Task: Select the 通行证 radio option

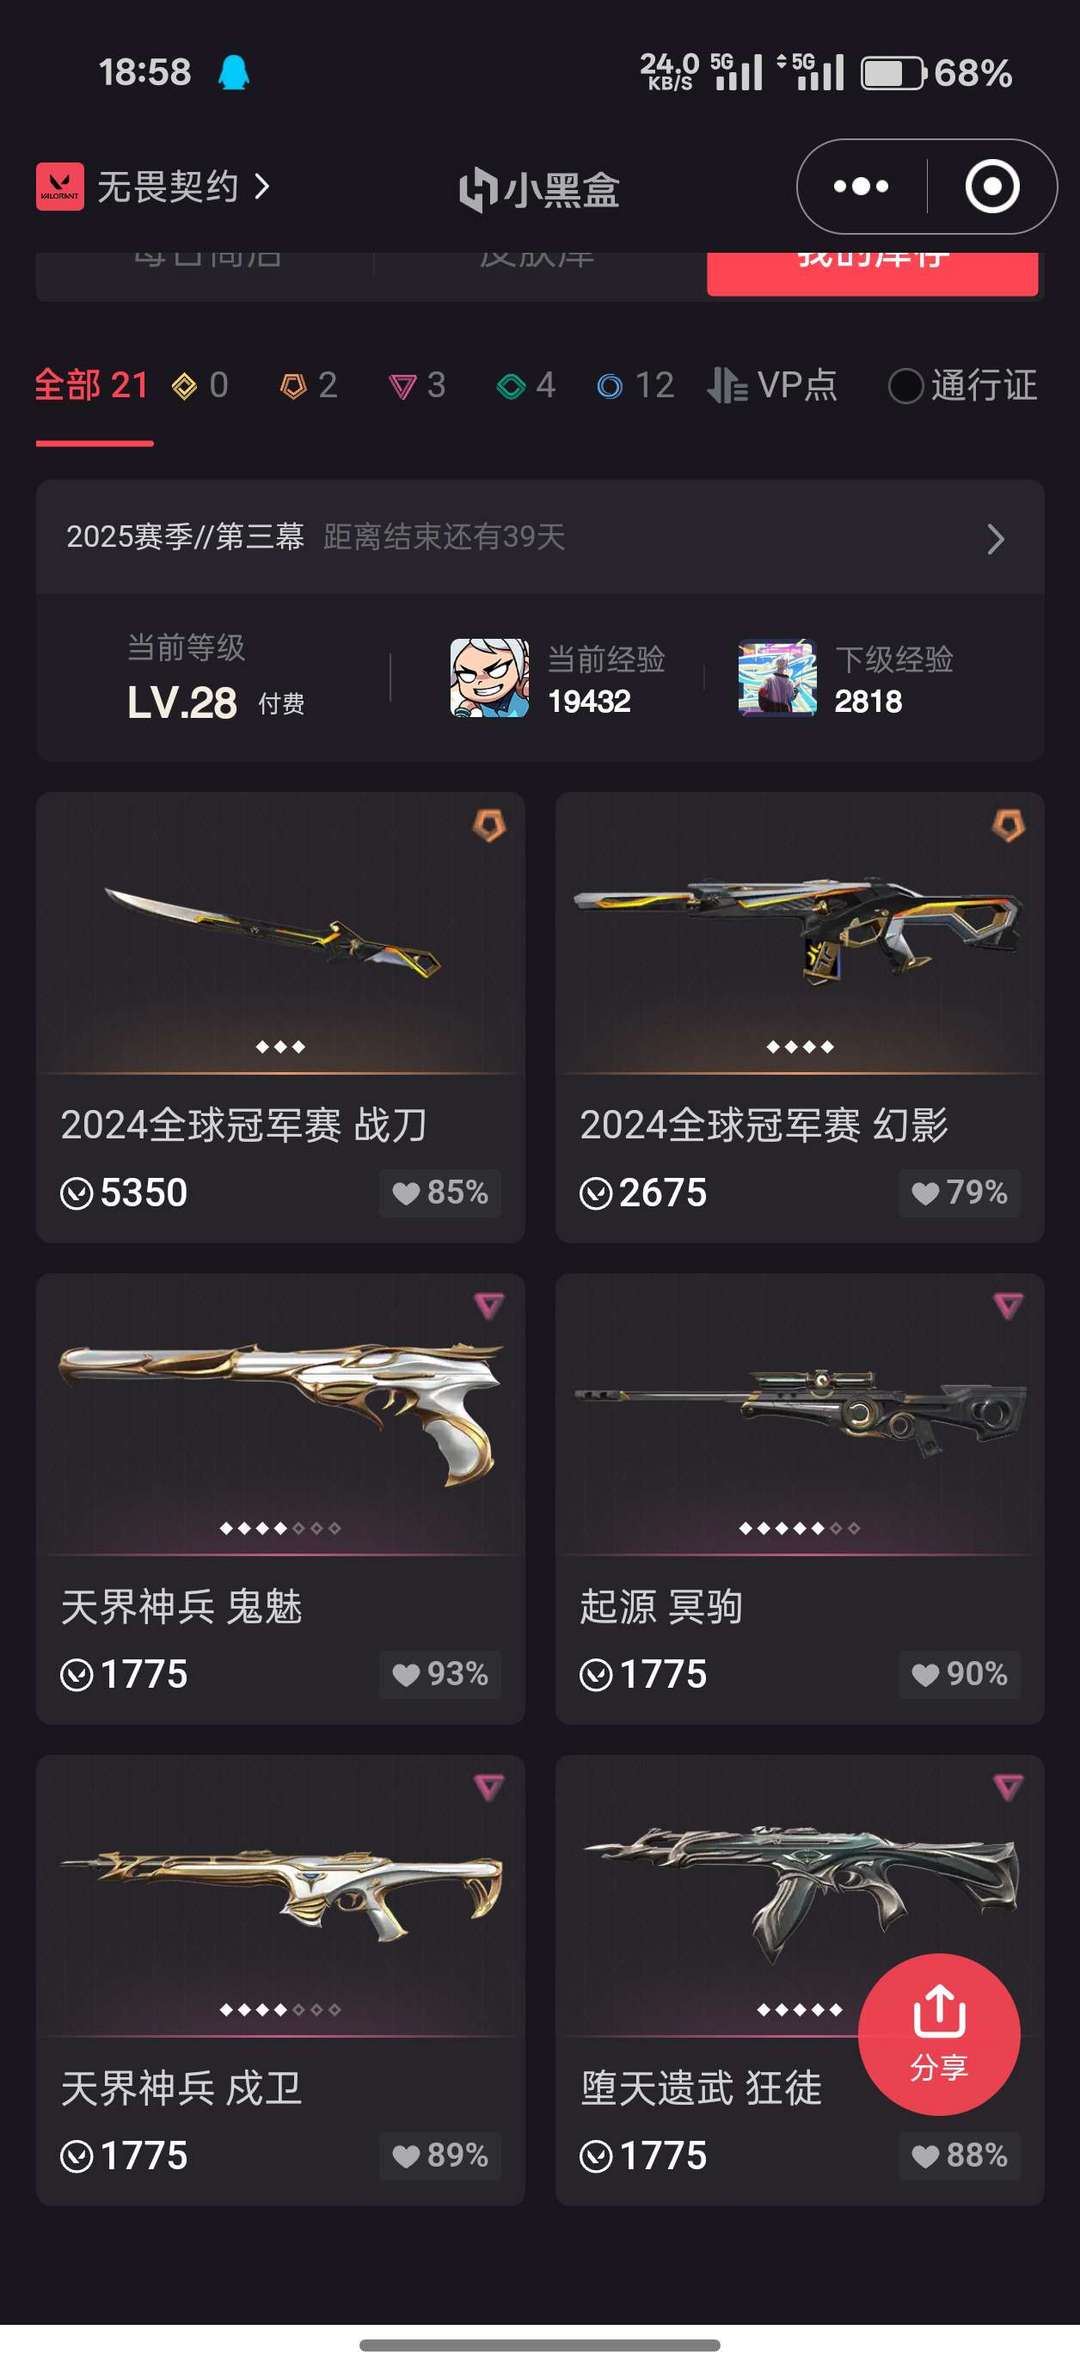Action: [963, 385]
